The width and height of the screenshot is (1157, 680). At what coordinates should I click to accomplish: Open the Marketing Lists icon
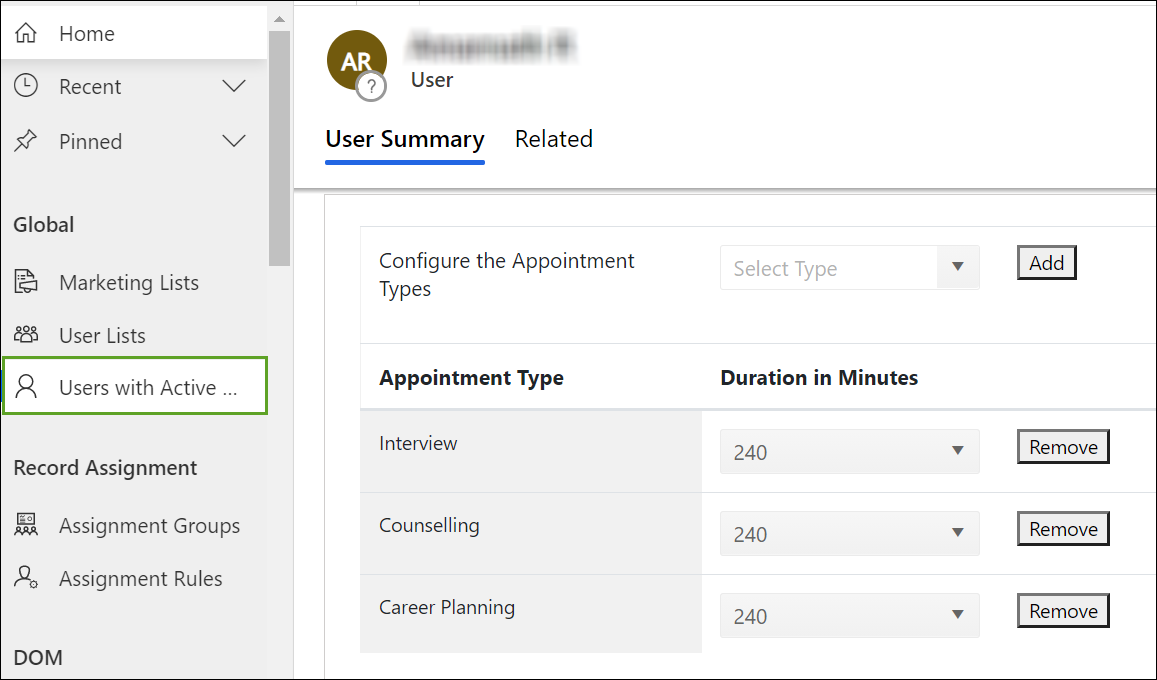(x=26, y=282)
